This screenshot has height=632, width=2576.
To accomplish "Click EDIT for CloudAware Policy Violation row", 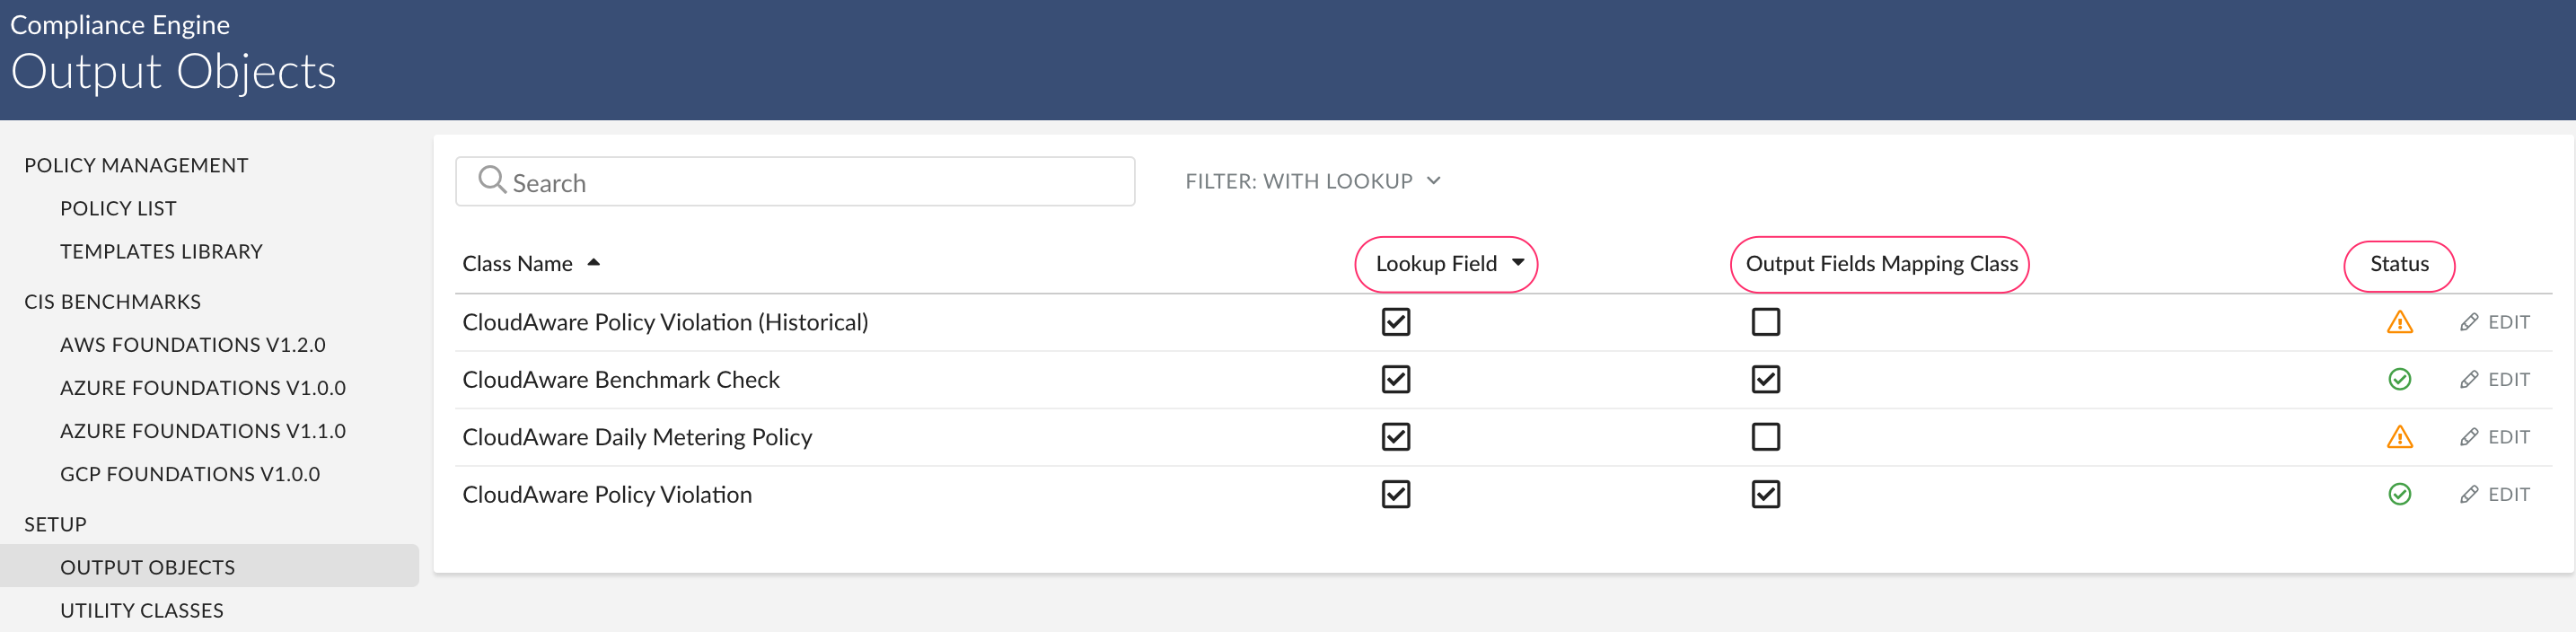I will click(2507, 494).
